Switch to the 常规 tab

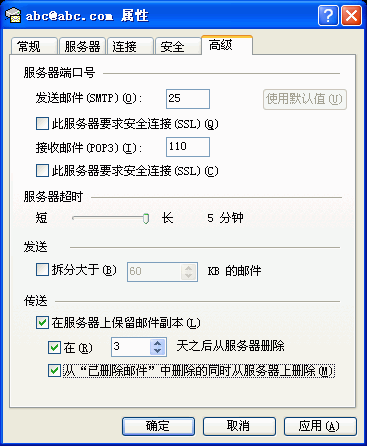(34, 46)
